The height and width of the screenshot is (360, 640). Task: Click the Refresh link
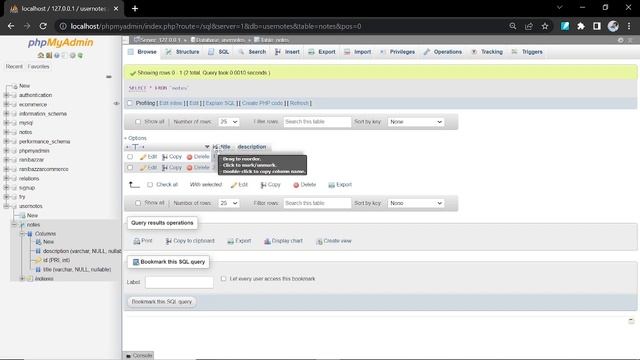coord(299,103)
